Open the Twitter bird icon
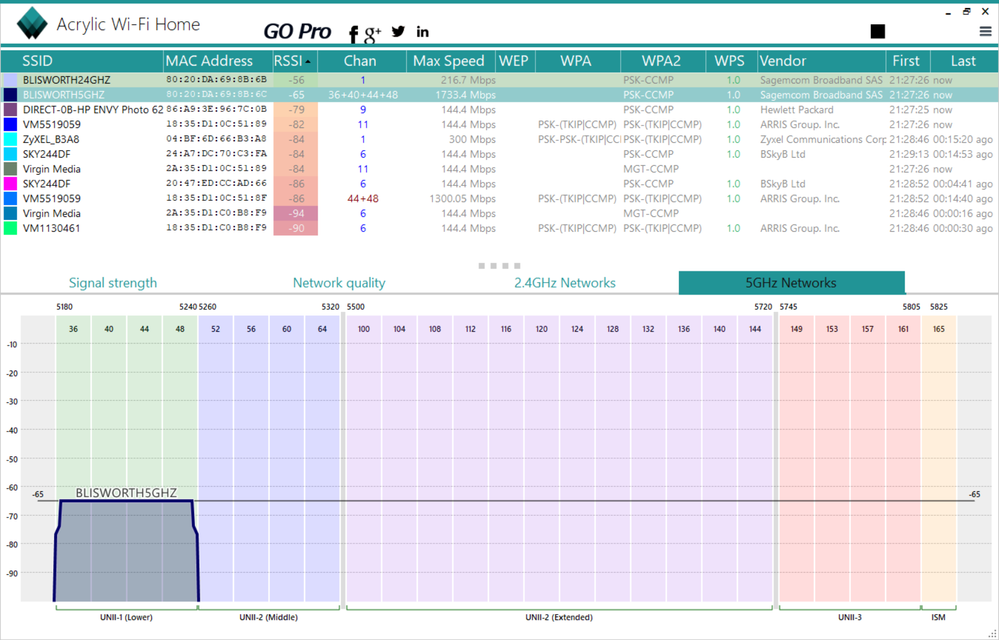999x640 pixels. coord(399,32)
